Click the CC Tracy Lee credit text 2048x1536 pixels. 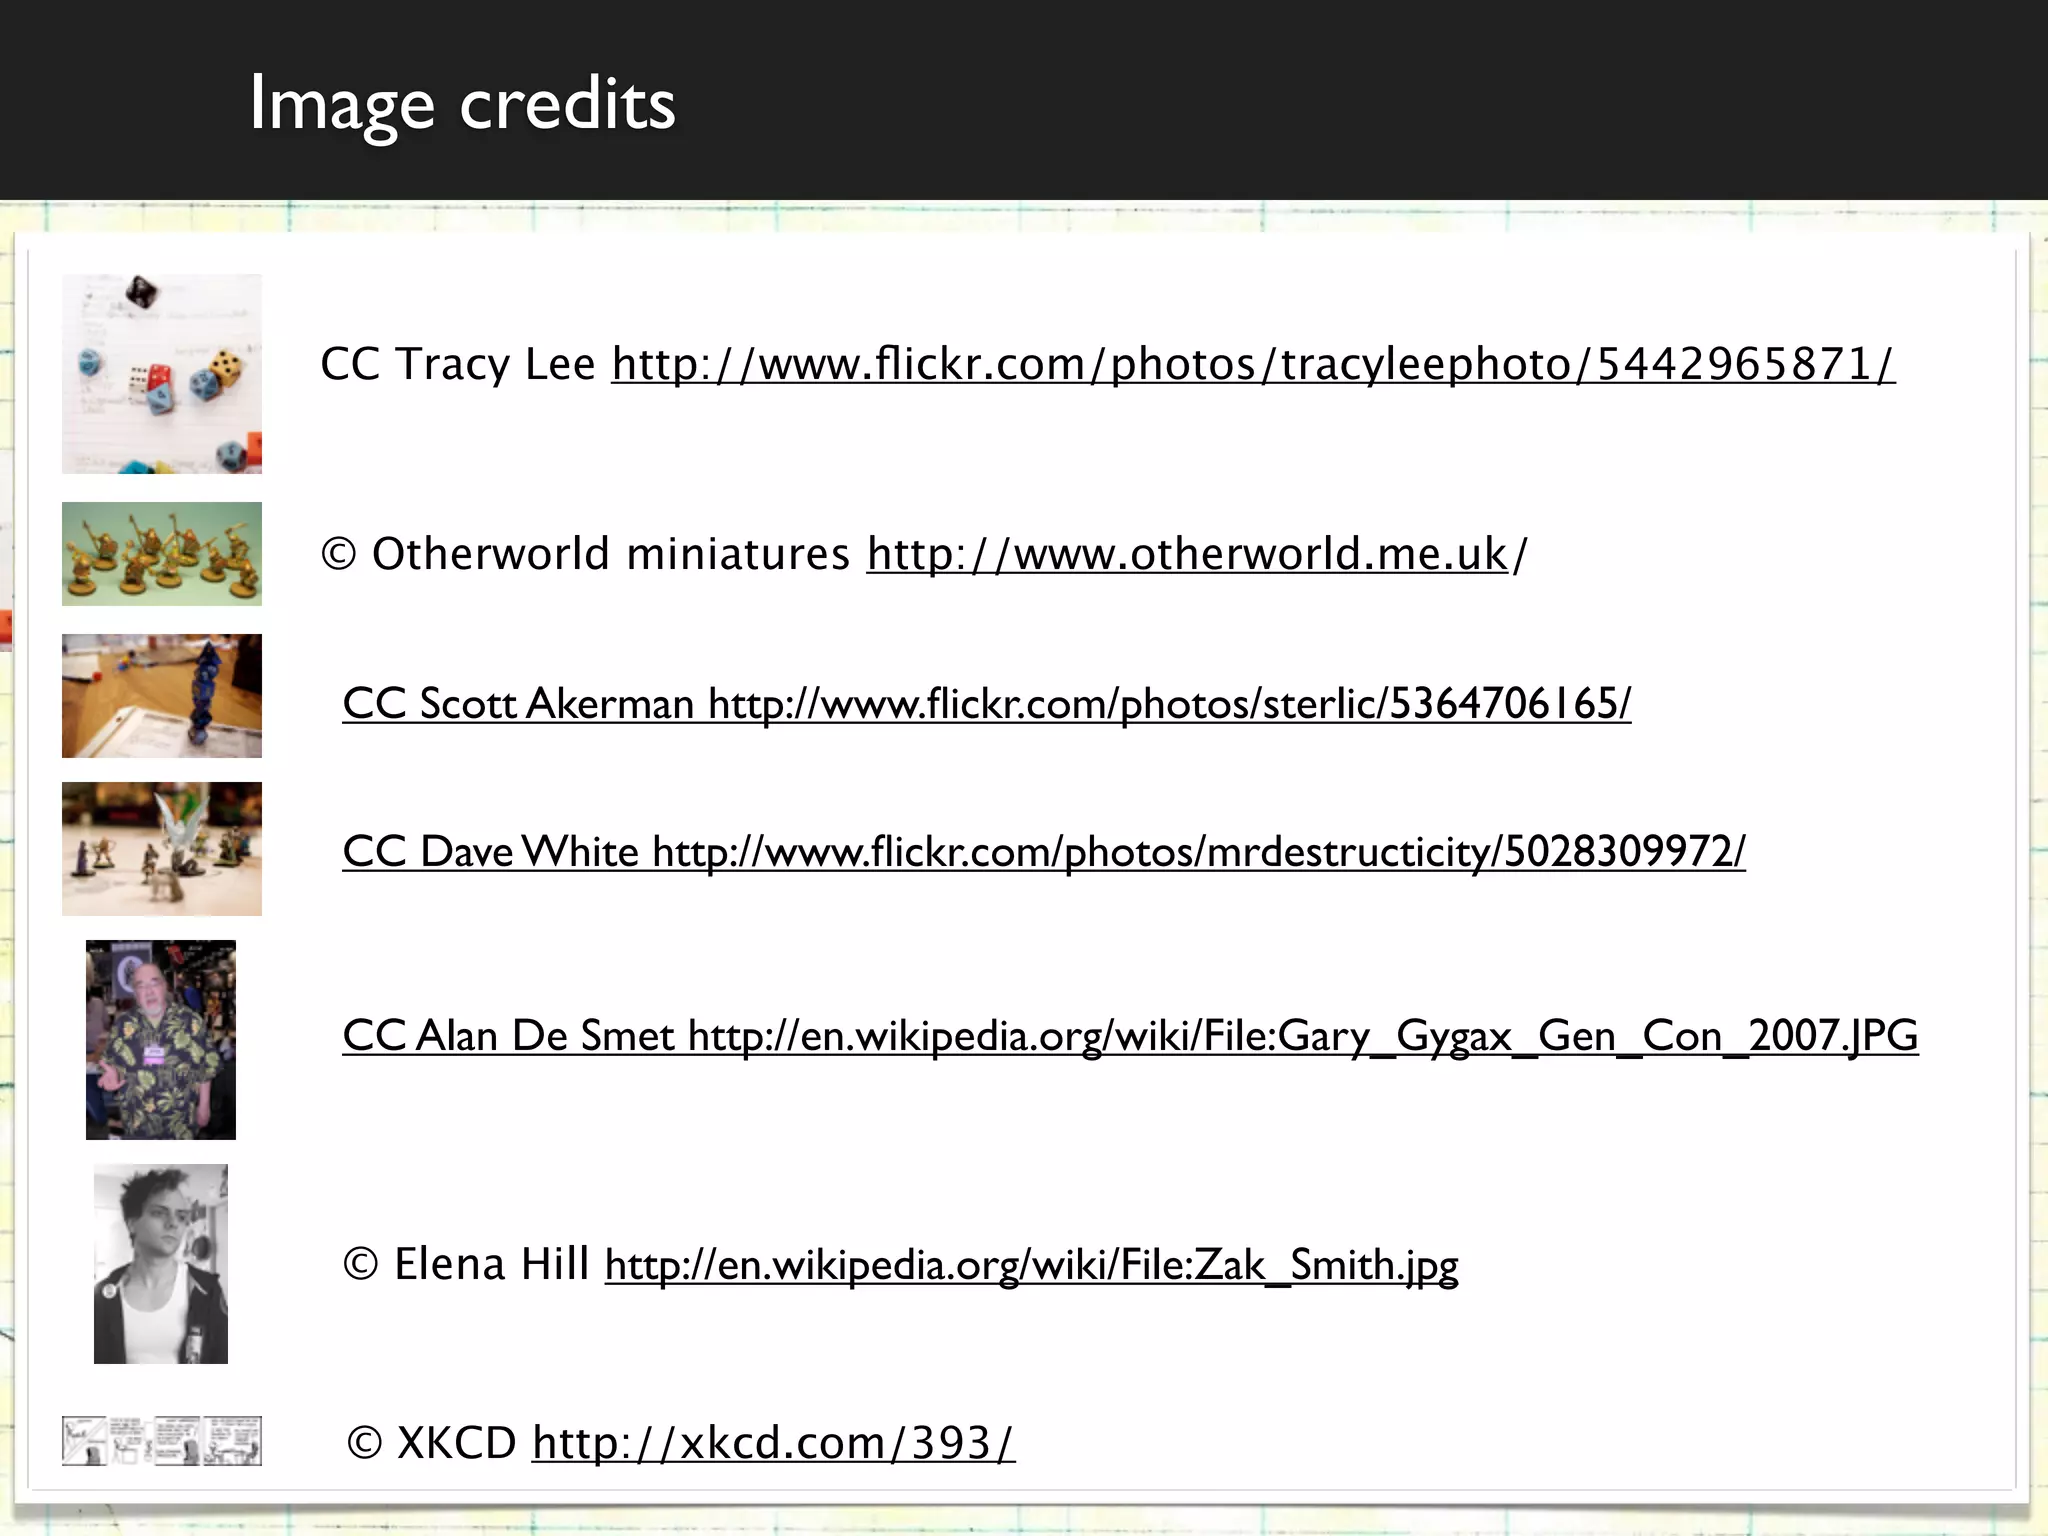[458, 364]
